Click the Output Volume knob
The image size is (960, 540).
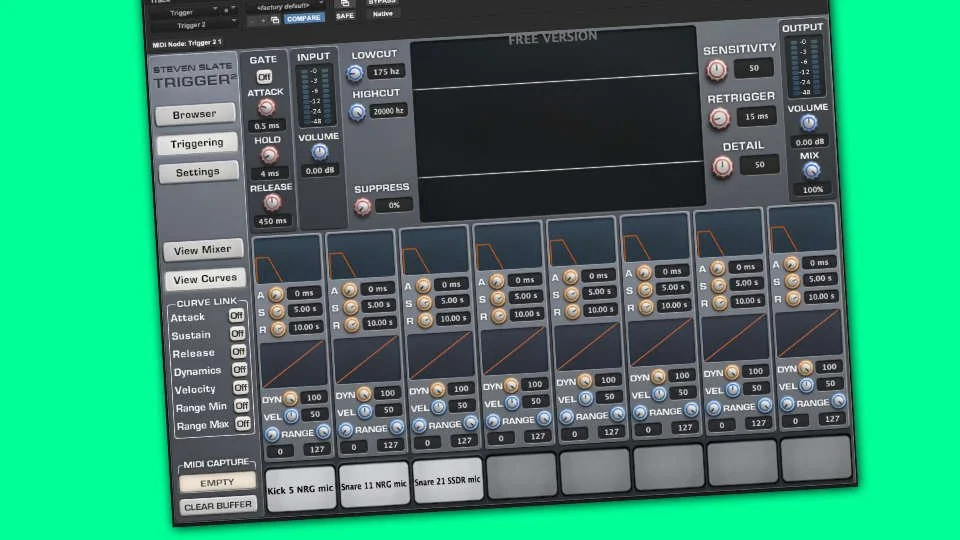(x=809, y=123)
